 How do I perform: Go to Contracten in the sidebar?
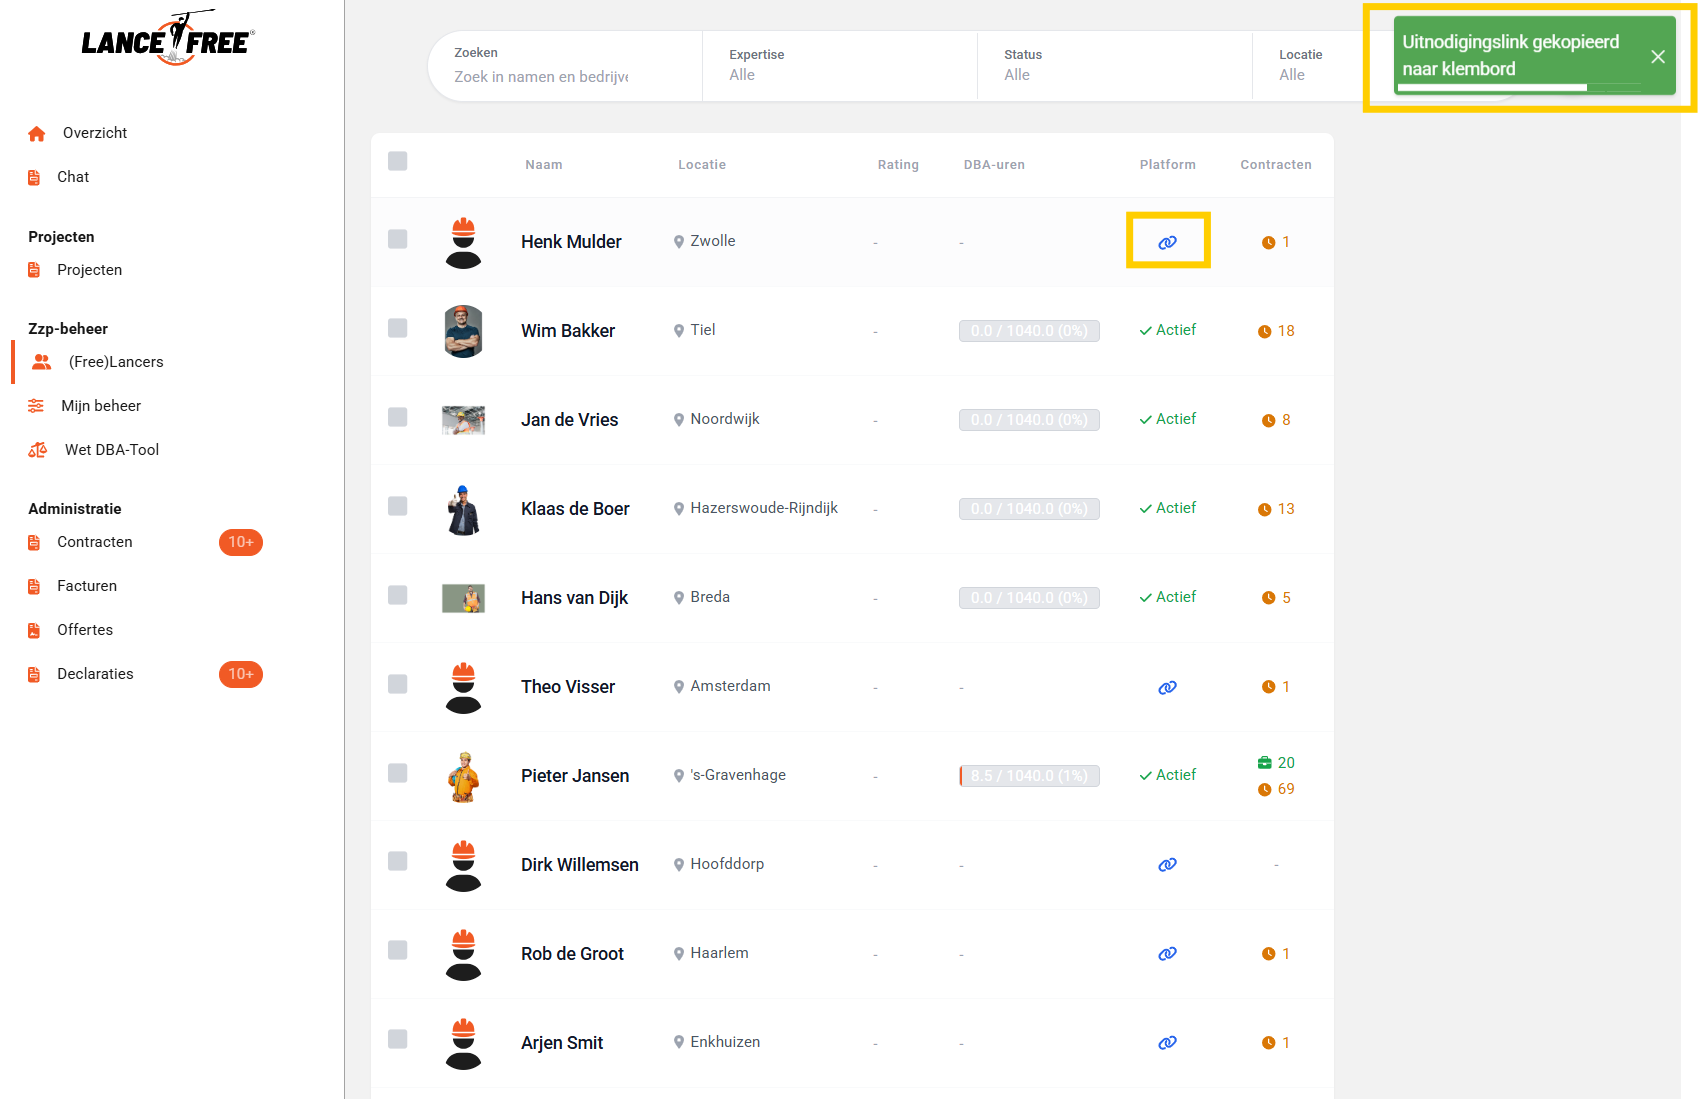pos(95,542)
